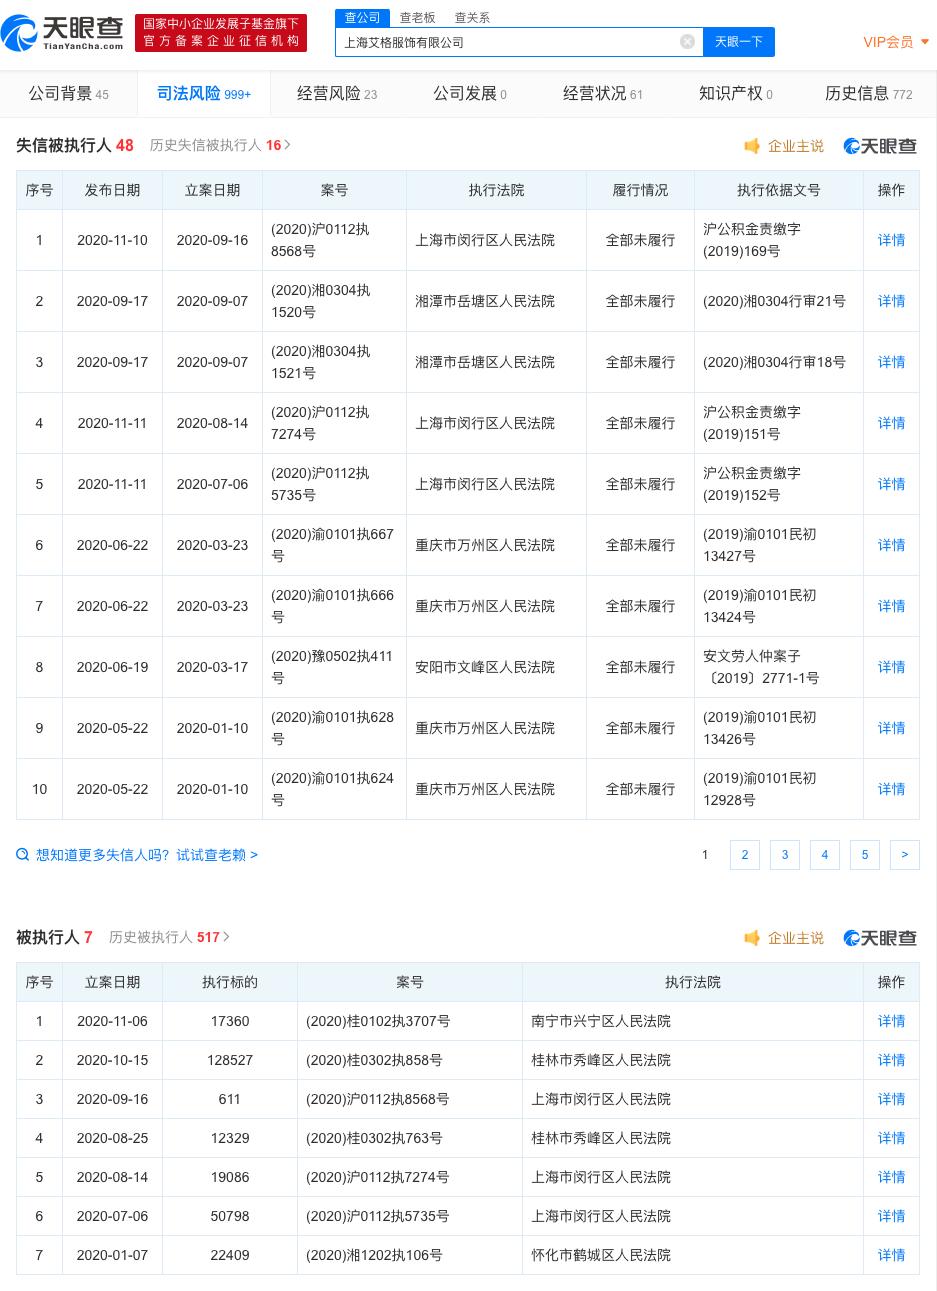
Task: Open the VIP会员 dropdown menu
Action: (896, 42)
